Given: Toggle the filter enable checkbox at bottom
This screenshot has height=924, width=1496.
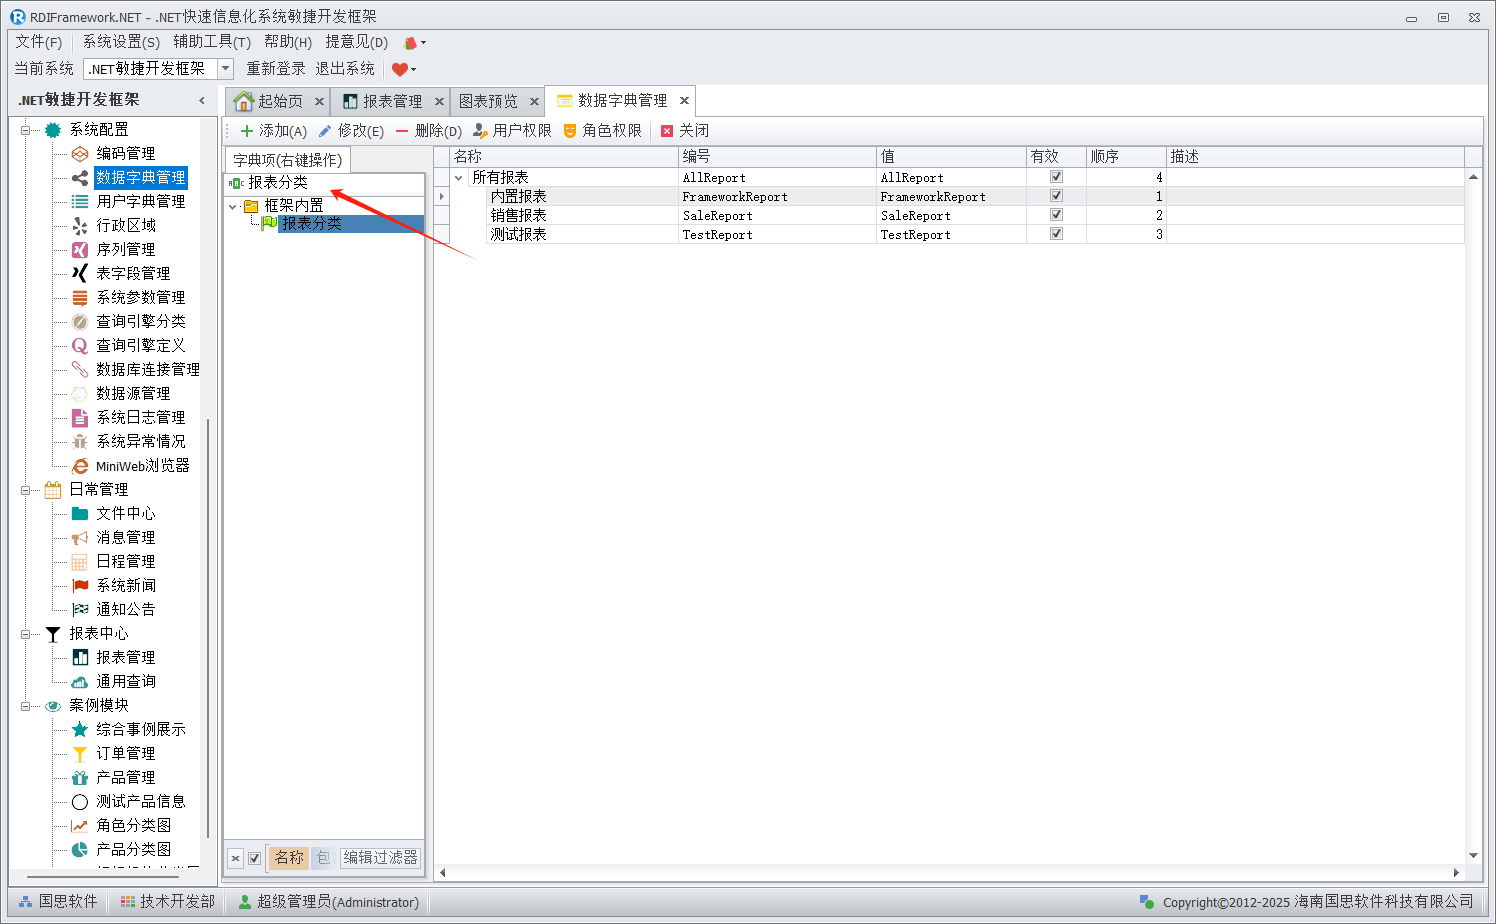Looking at the screenshot, I should [x=255, y=858].
